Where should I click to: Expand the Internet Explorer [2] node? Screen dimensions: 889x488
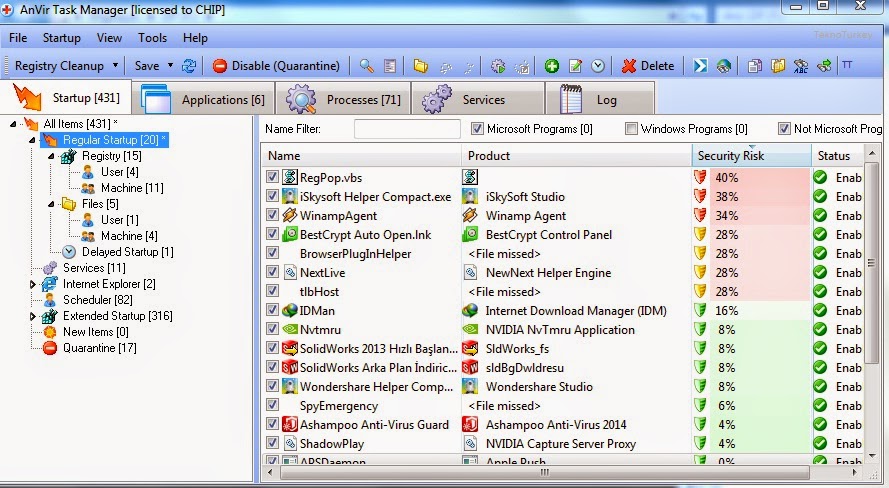(x=32, y=284)
